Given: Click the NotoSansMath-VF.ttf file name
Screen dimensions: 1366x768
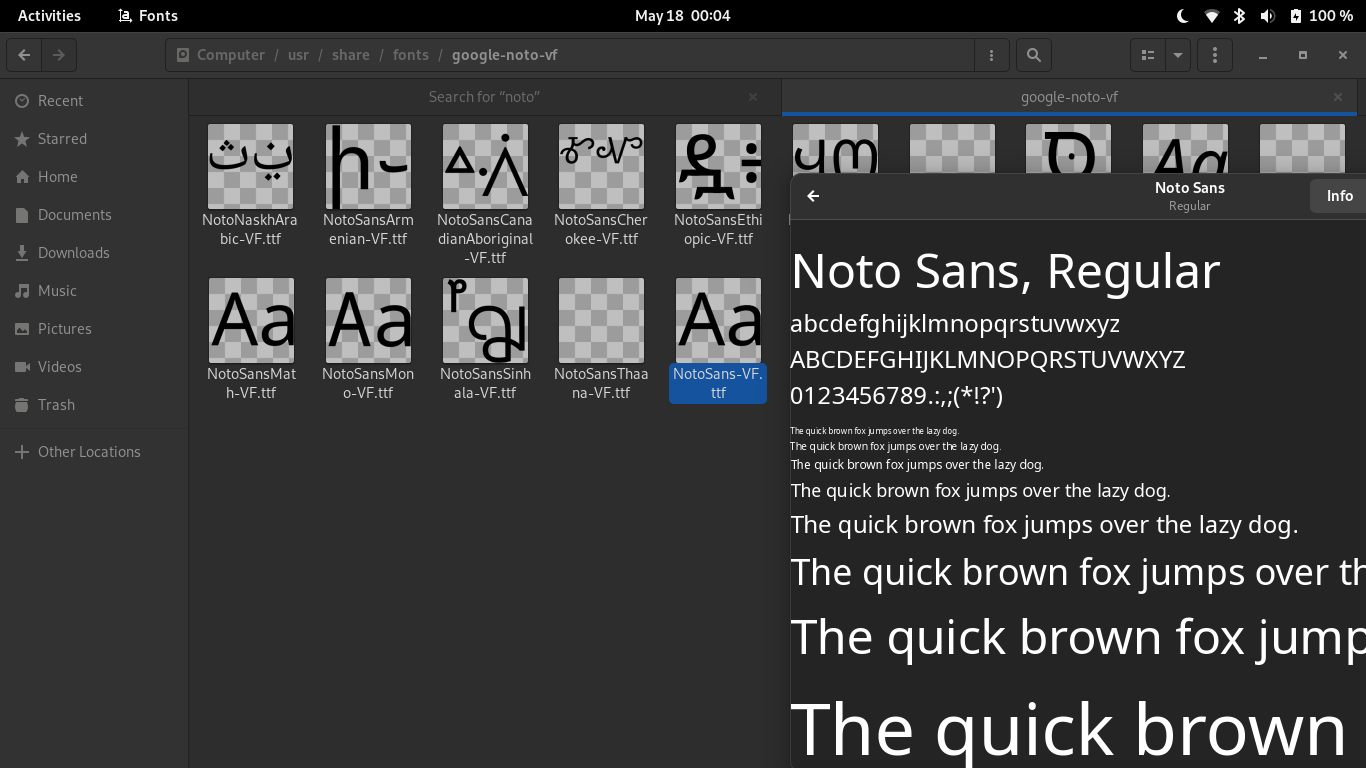Looking at the screenshot, I should [251, 384].
